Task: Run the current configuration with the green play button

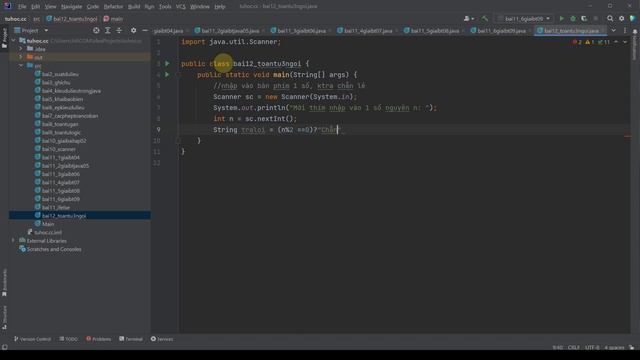Action: [x=562, y=19]
